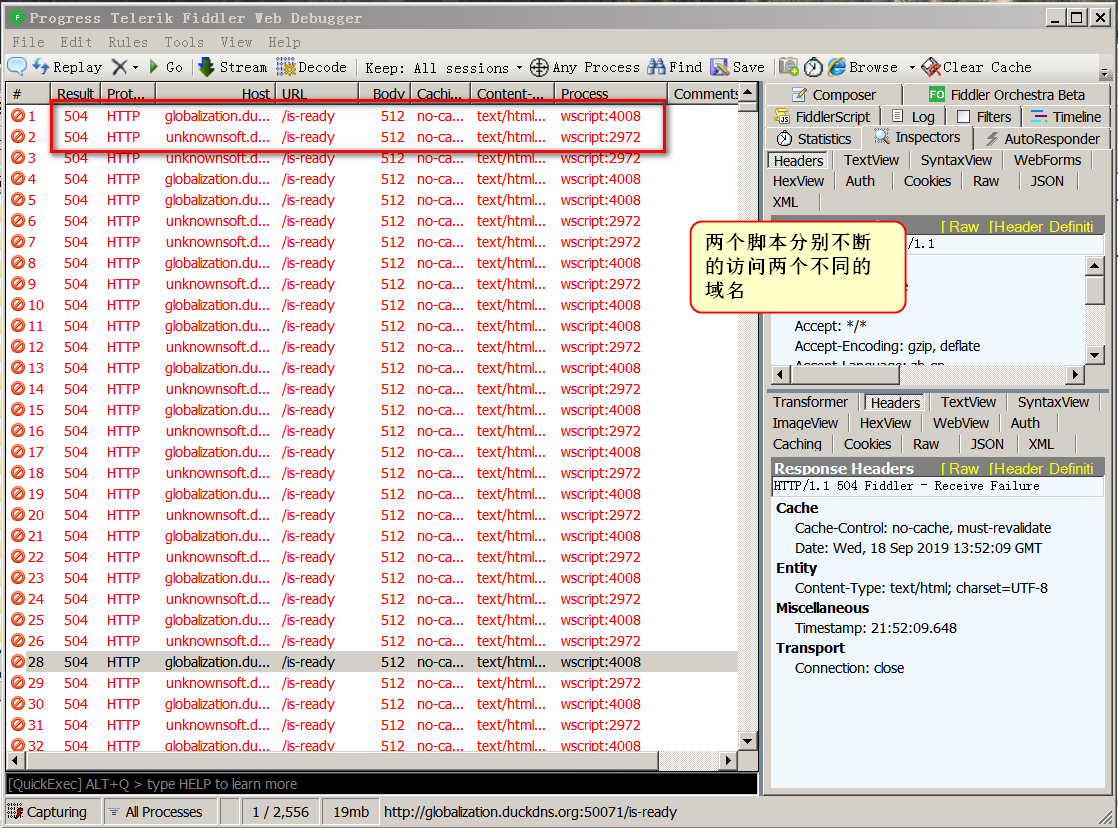Click the QuickExec command input box
Screen dimensions: 1118x828
click(x=381, y=784)
